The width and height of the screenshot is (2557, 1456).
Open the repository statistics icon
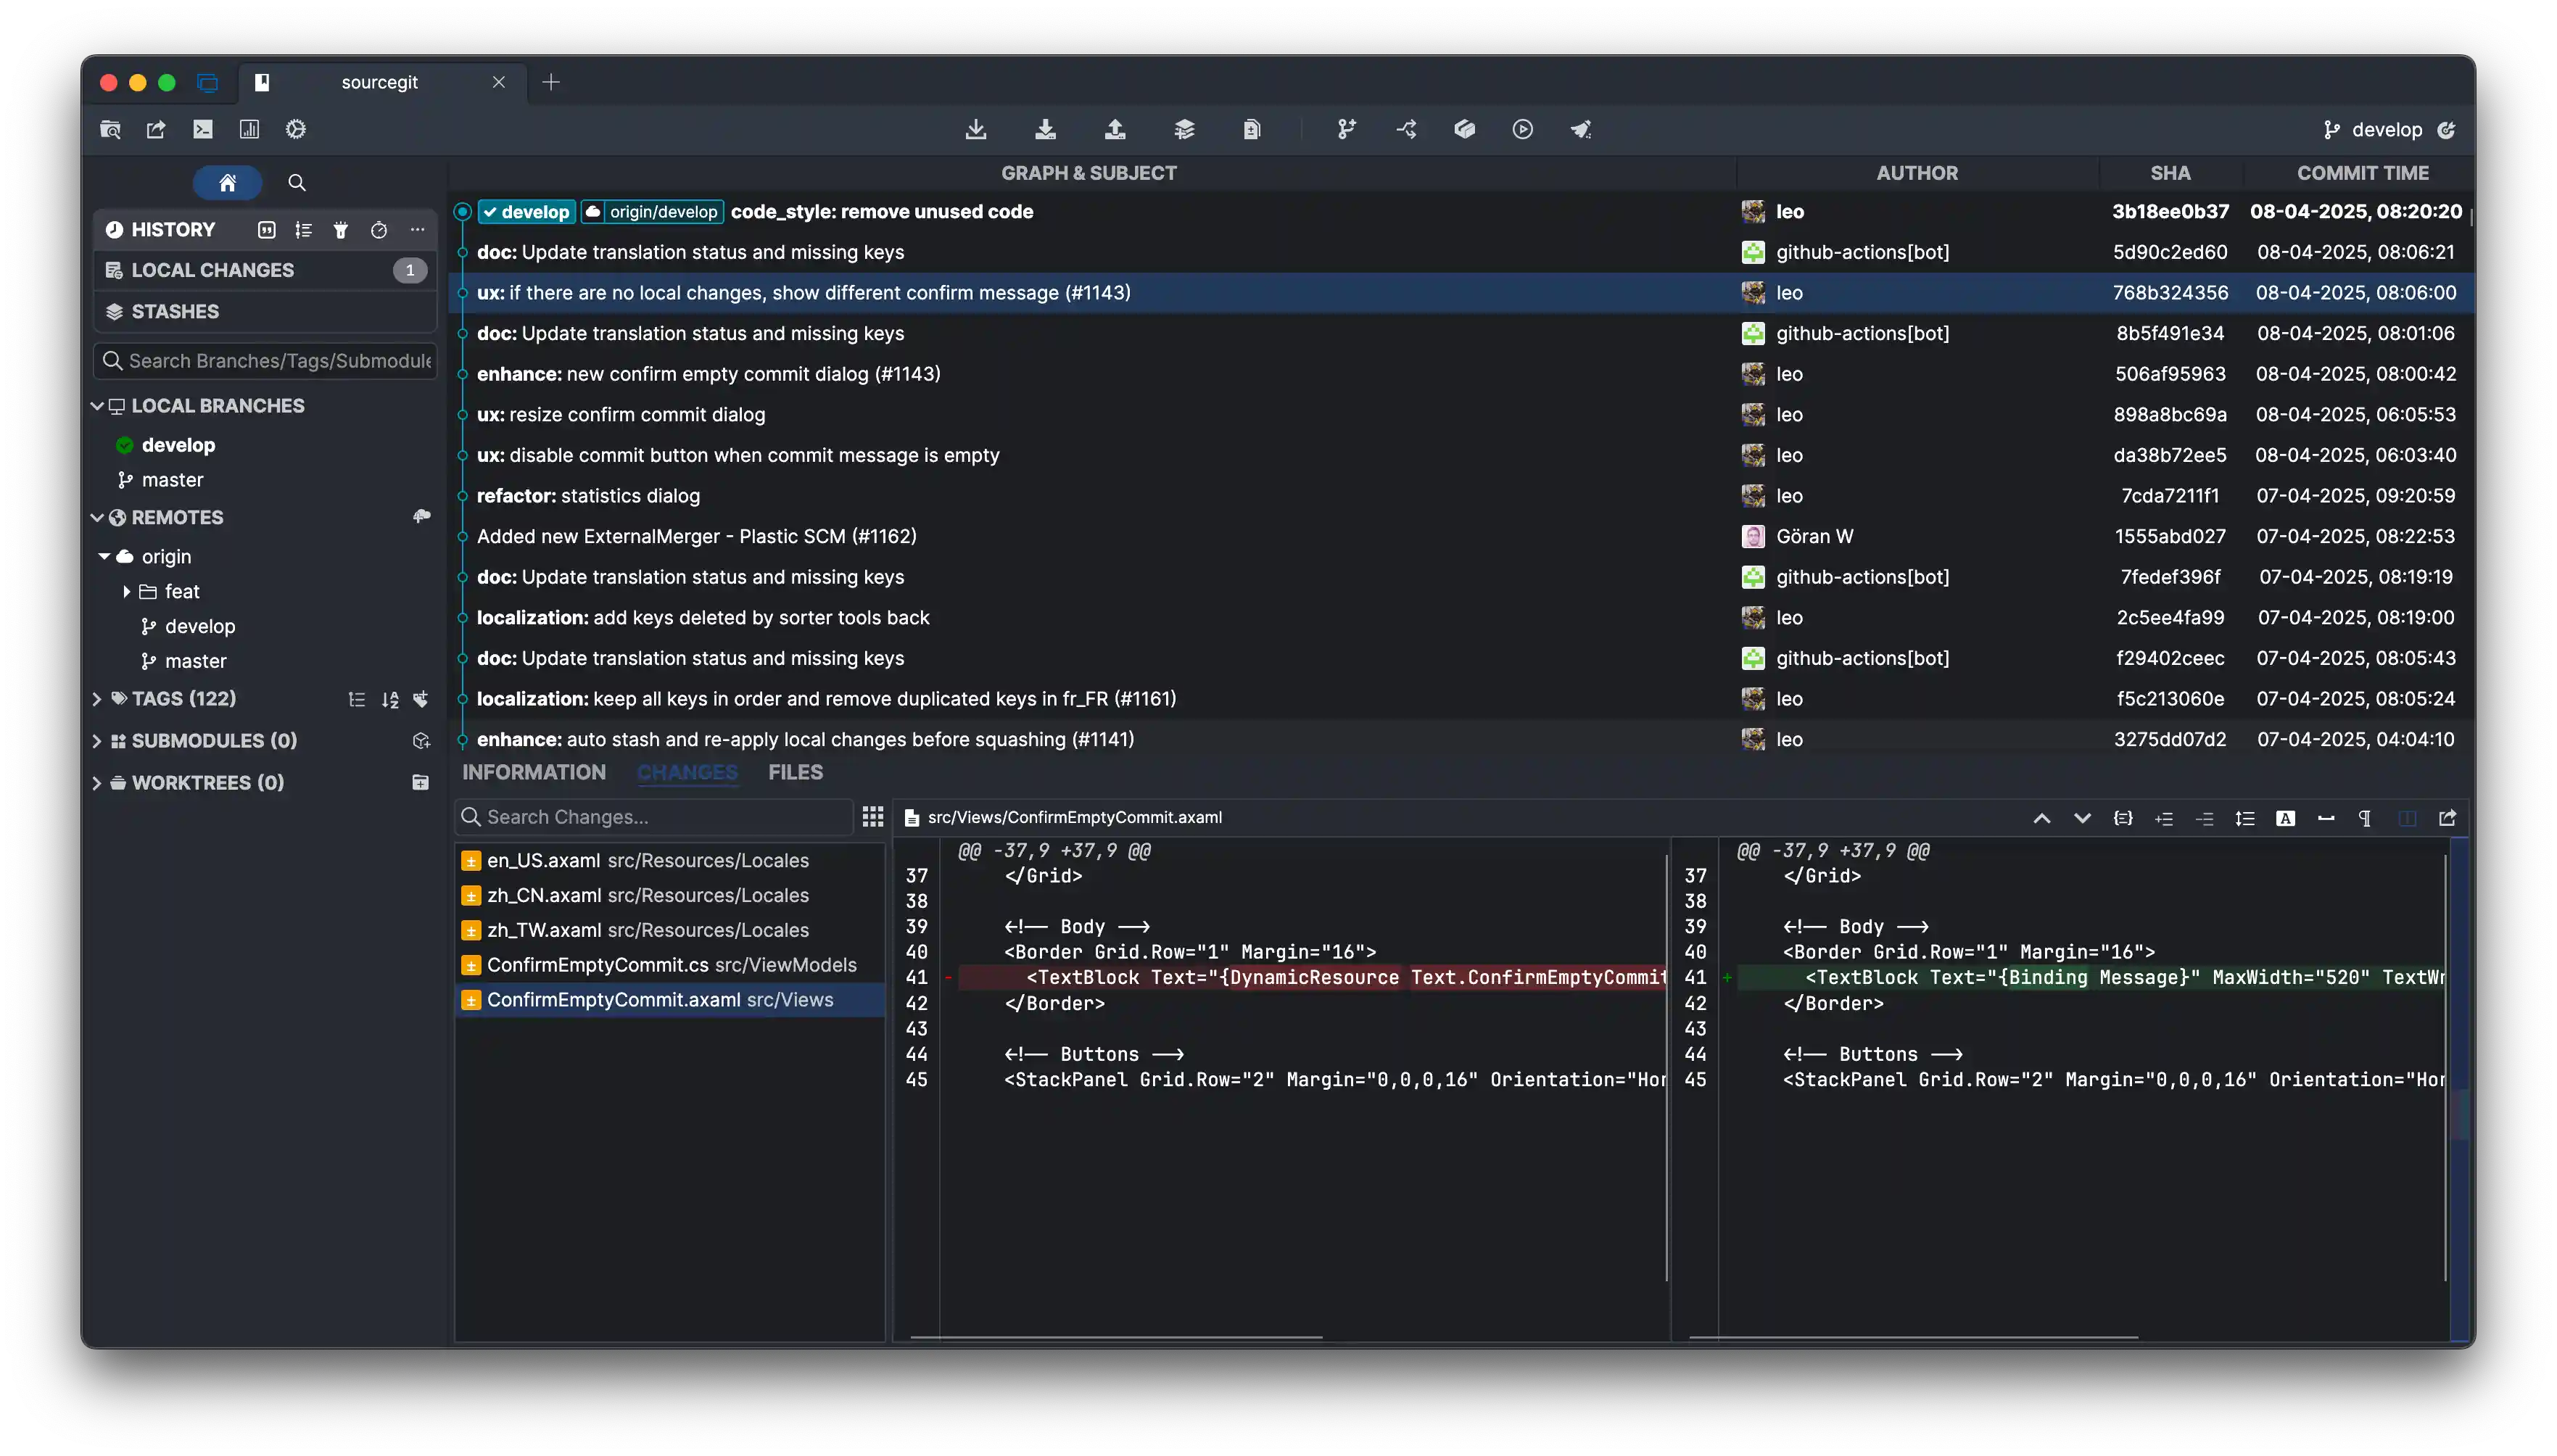[249, 129]
